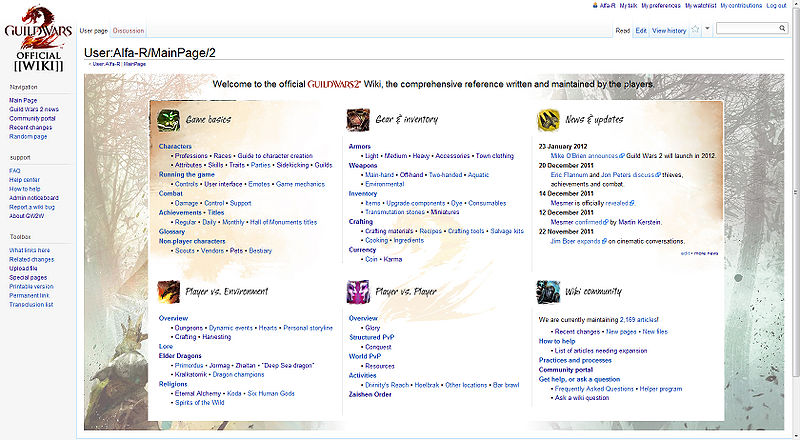Open Spirits of the Wild link
This screenshot has height=440, width=800.
(x=199, y=403)
